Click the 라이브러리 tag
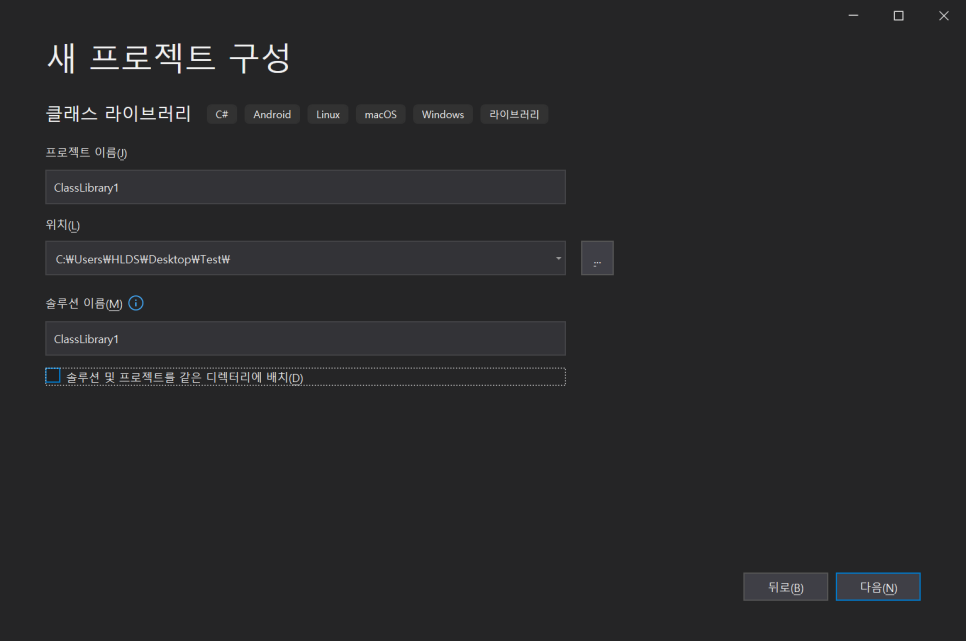The width and height of the screenshot is (966, 641). click(x=514, y=114)
